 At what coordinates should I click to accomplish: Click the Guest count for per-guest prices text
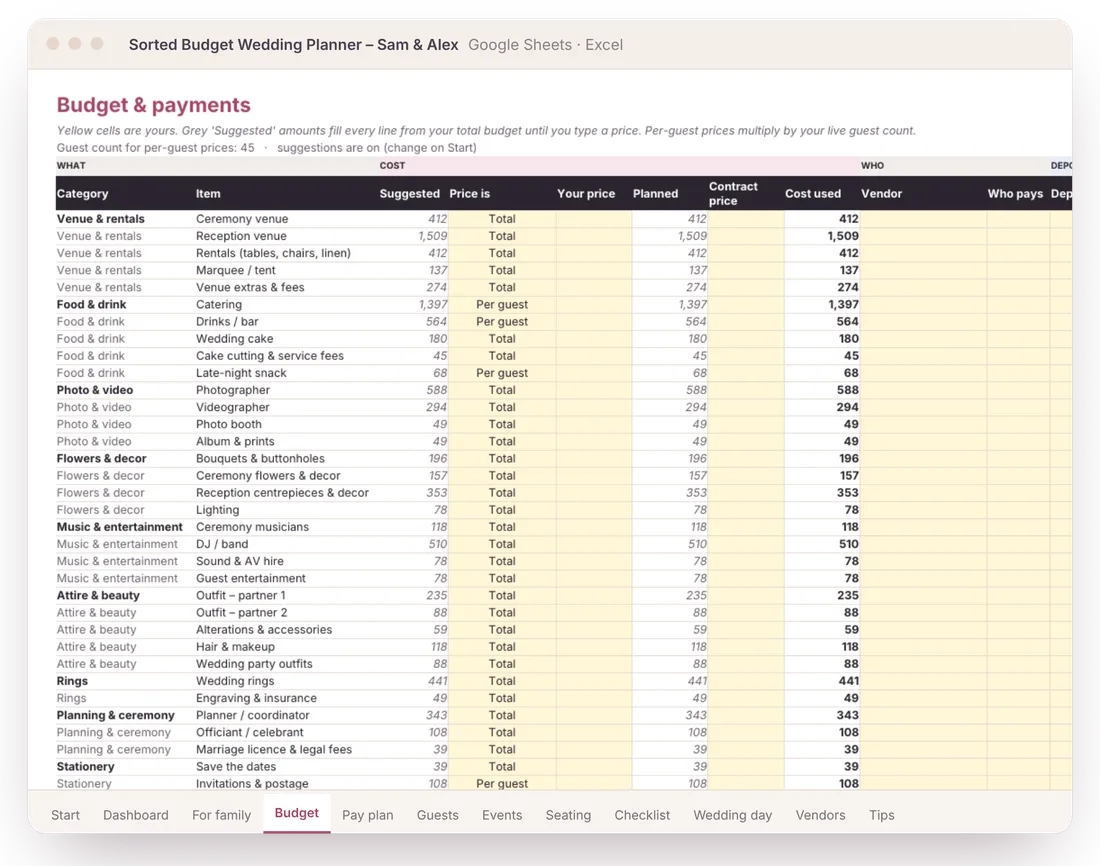pos(156,147)
